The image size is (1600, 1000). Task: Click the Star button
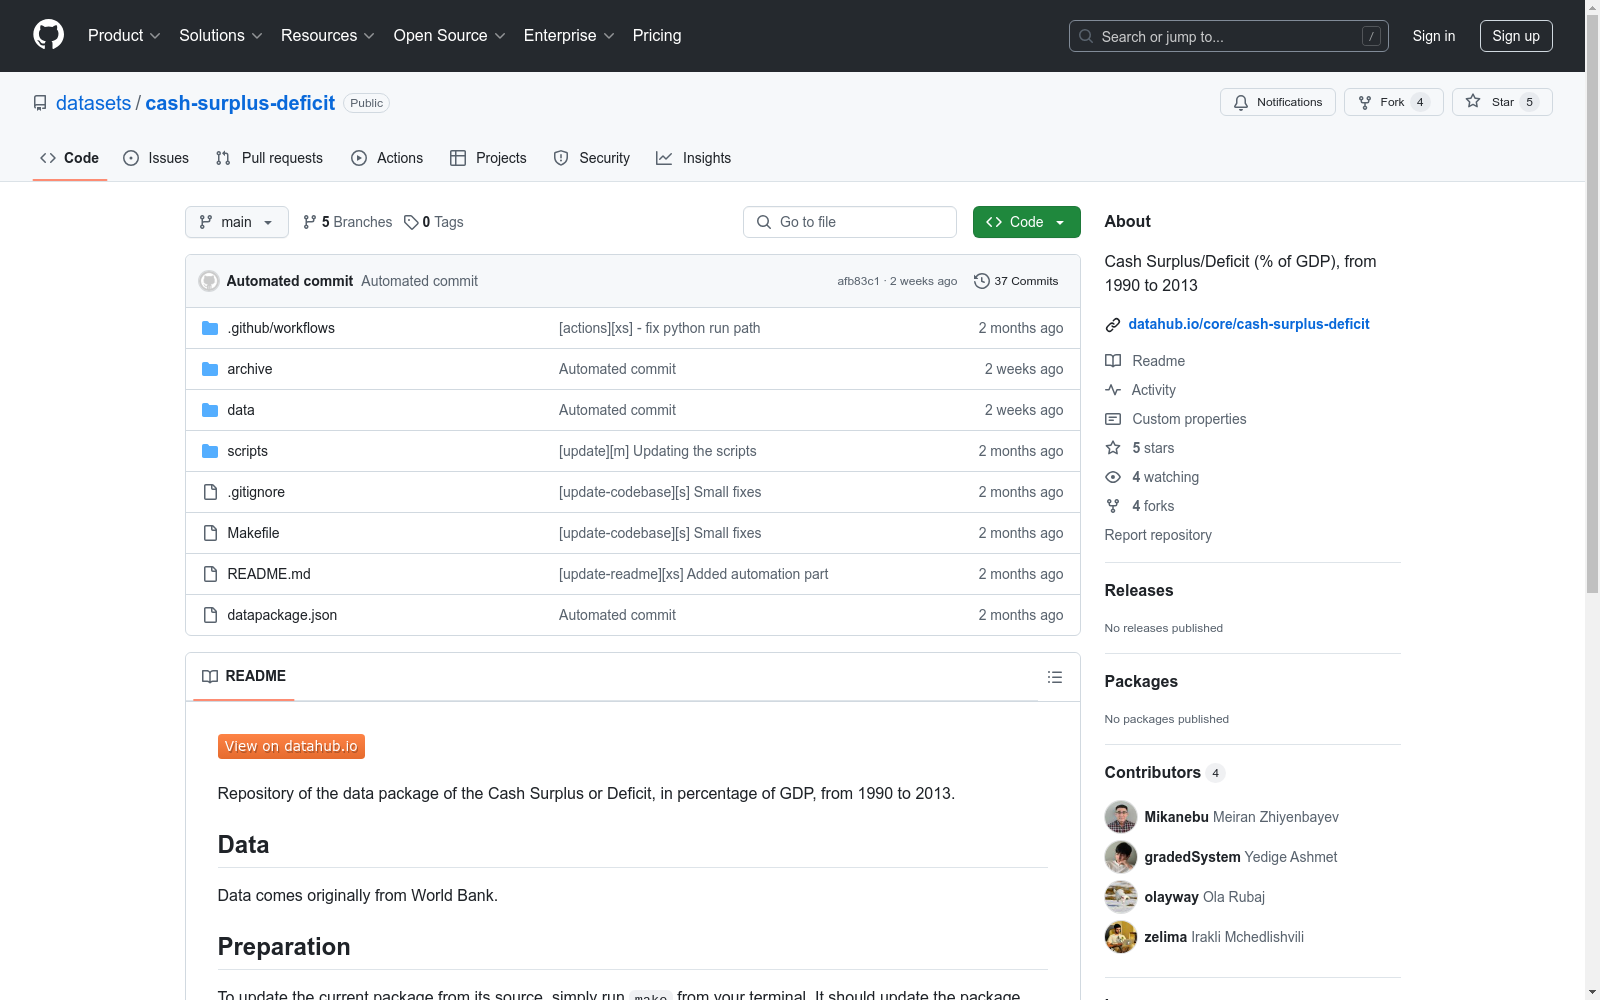(x=1502, y=102)
